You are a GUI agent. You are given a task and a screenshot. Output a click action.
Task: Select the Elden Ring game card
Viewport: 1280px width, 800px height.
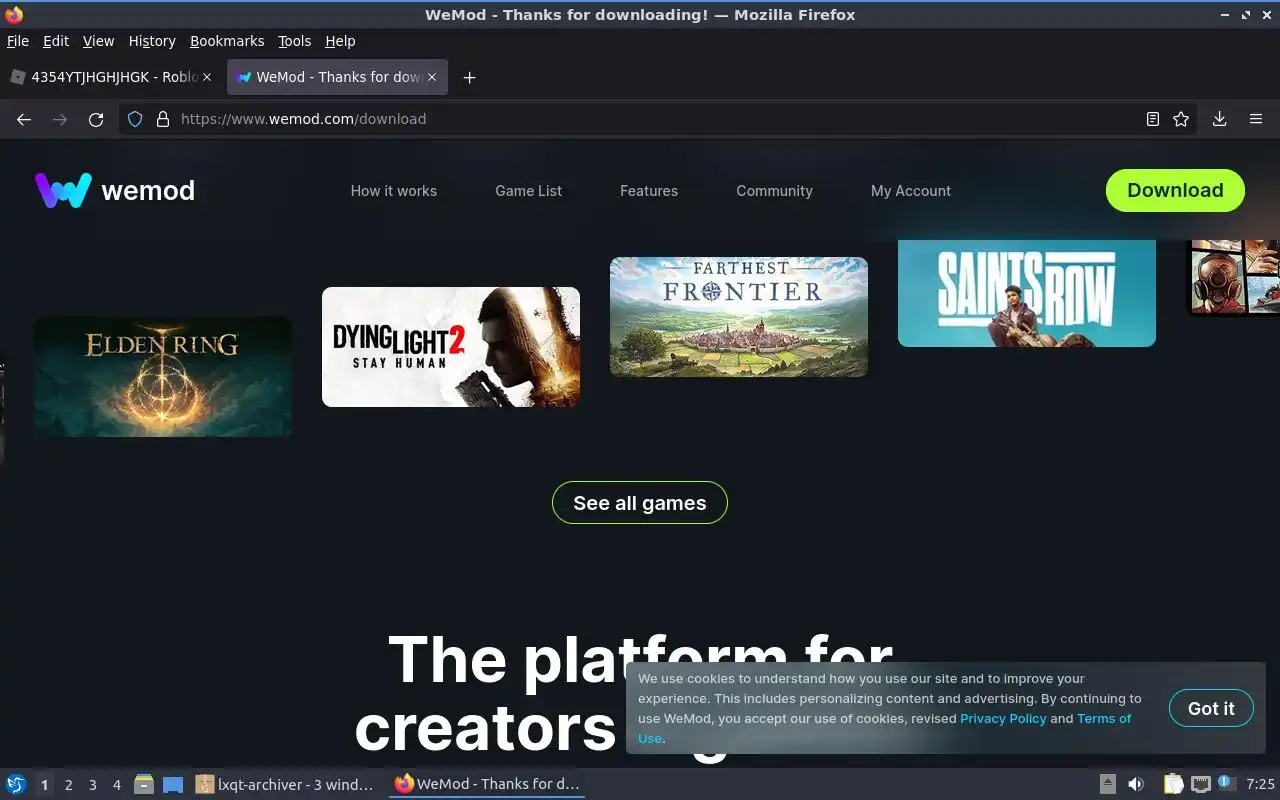163,377
